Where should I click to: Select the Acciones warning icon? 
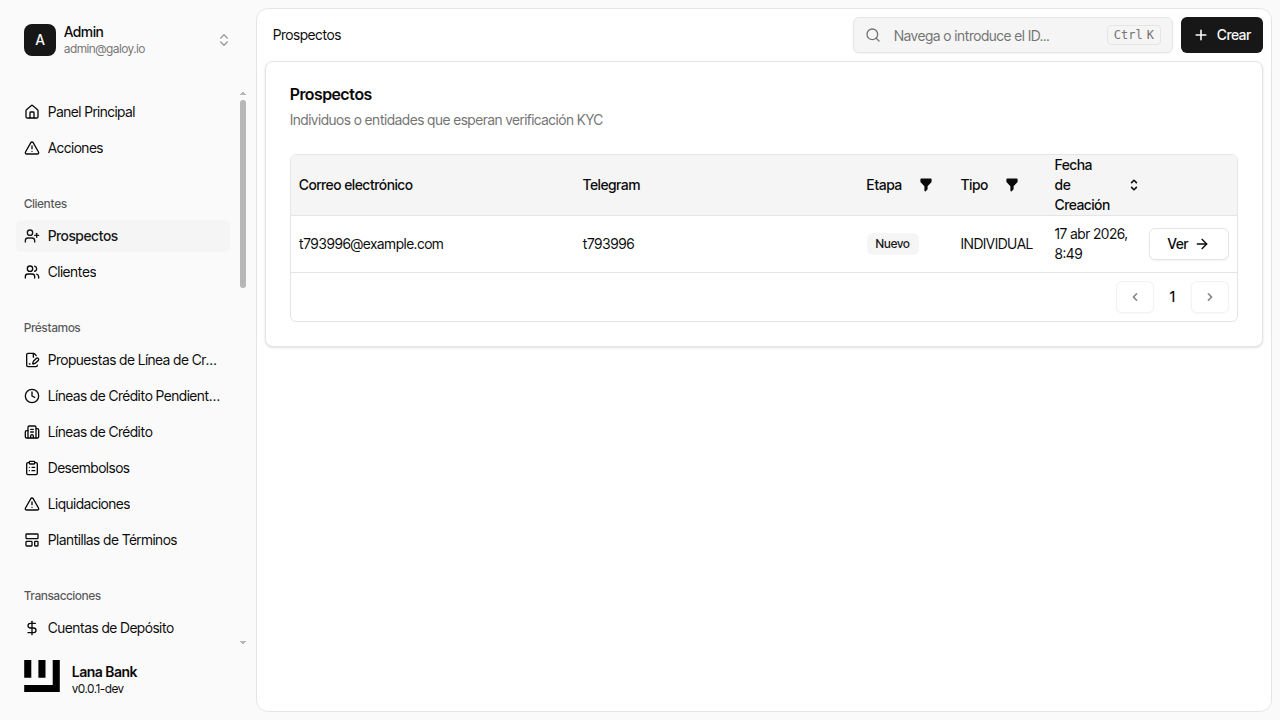[x=32, y=147]
